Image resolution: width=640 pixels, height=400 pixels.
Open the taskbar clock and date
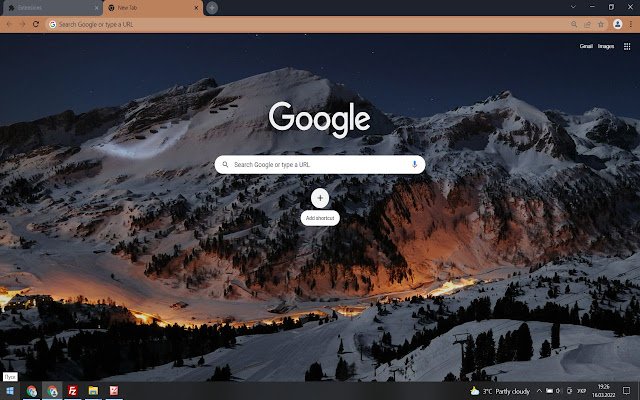604,391
